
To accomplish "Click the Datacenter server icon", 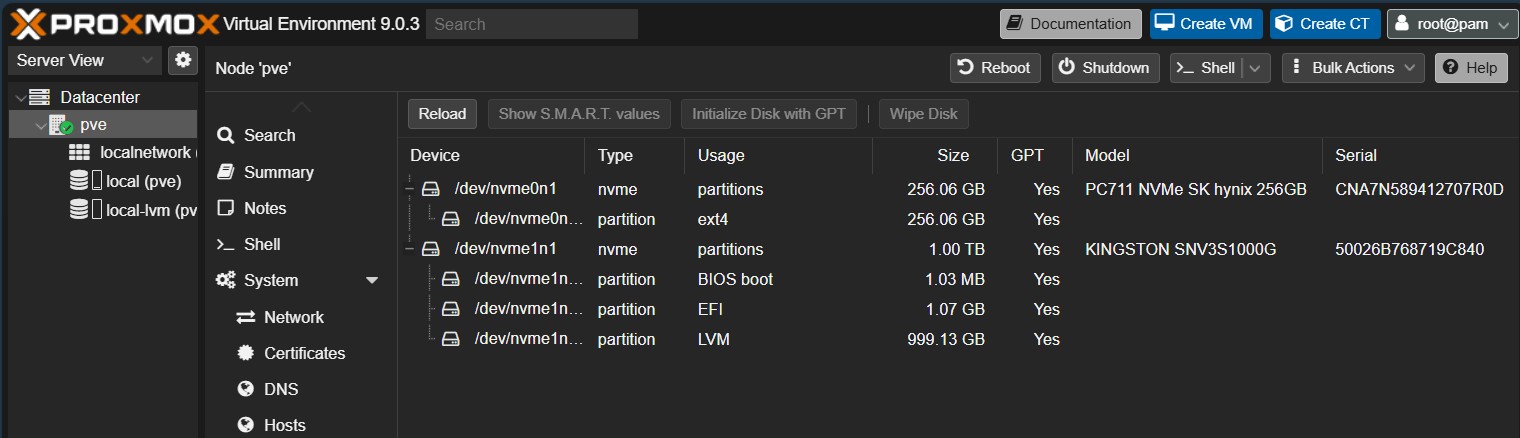I will [39, 97].
